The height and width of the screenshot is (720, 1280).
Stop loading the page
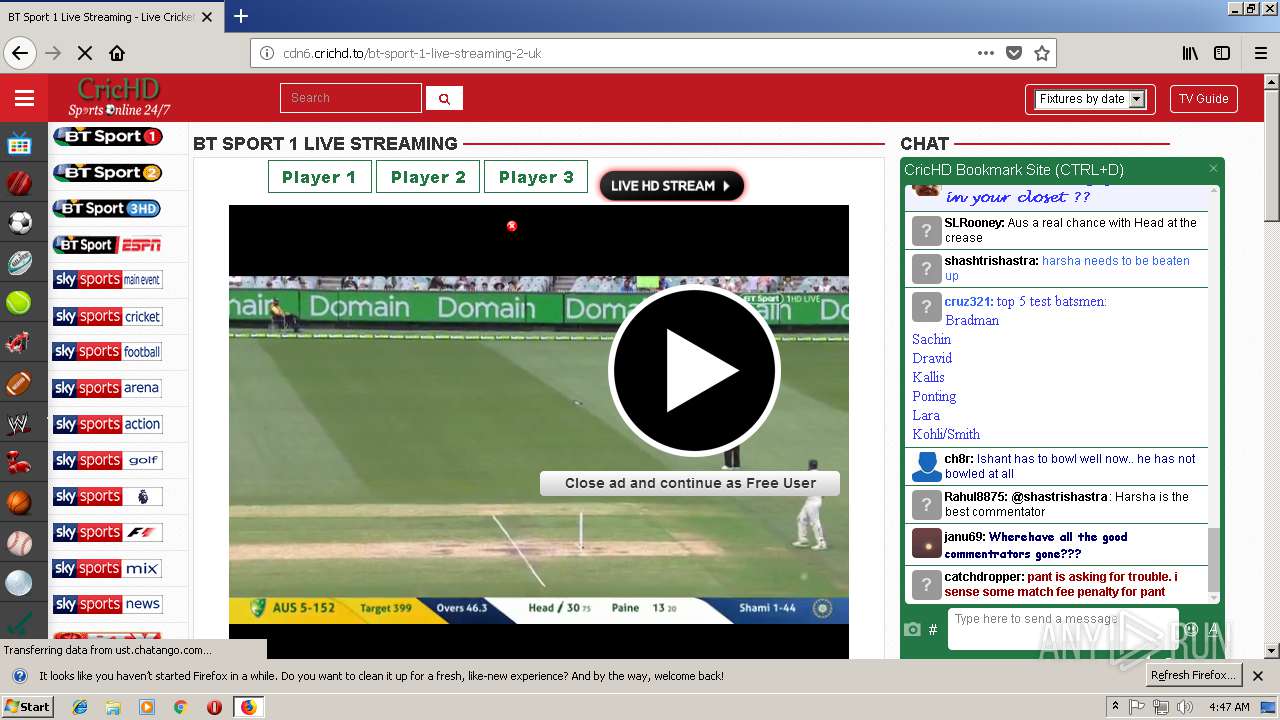[85, 53]
